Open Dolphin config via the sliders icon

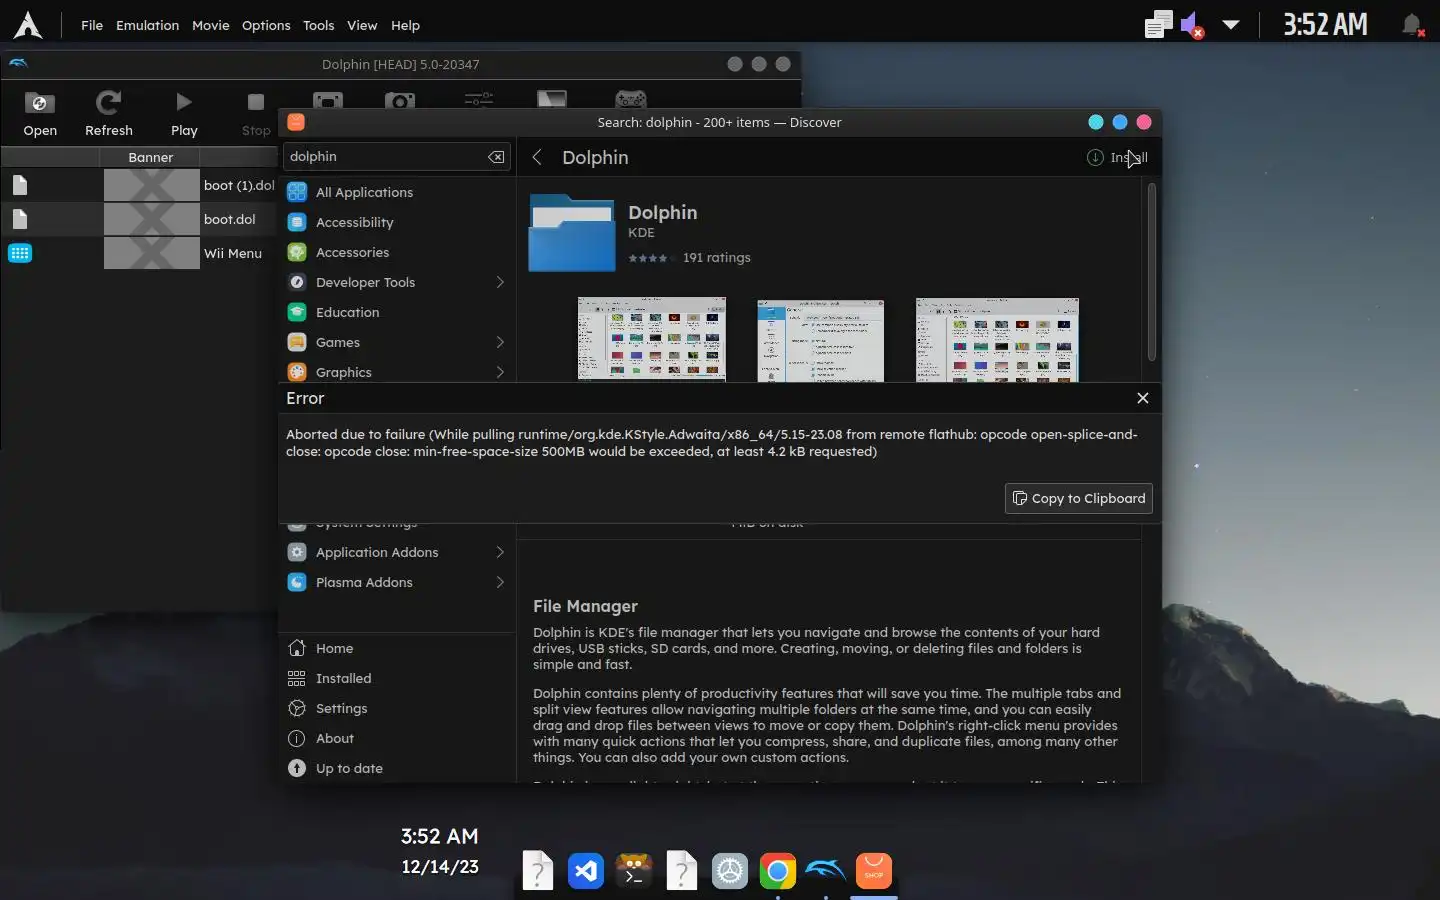point(479,100)
